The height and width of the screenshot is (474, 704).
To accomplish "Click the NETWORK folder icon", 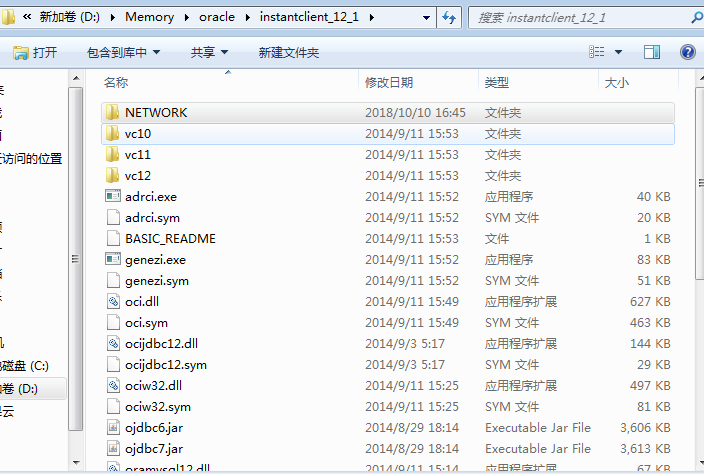I will 112,112.
